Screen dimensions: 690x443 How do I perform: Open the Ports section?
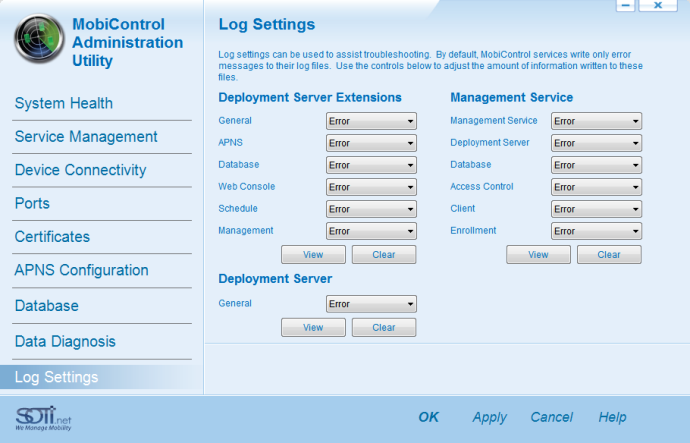(x=32, y=203)
